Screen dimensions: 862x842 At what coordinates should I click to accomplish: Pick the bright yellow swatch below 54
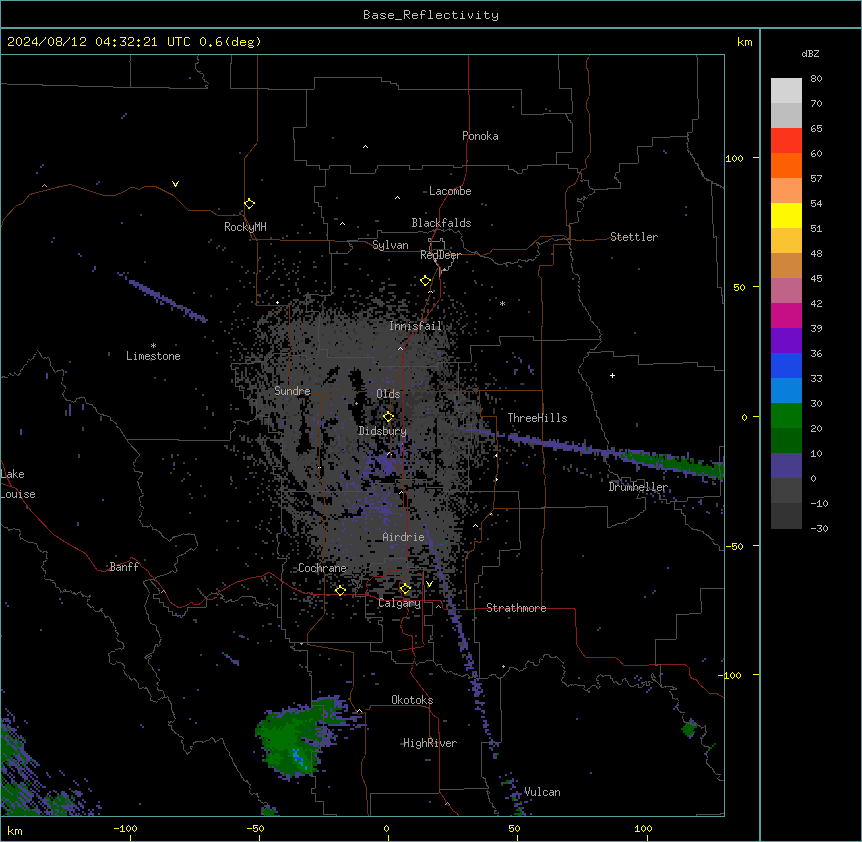[786, 215]
